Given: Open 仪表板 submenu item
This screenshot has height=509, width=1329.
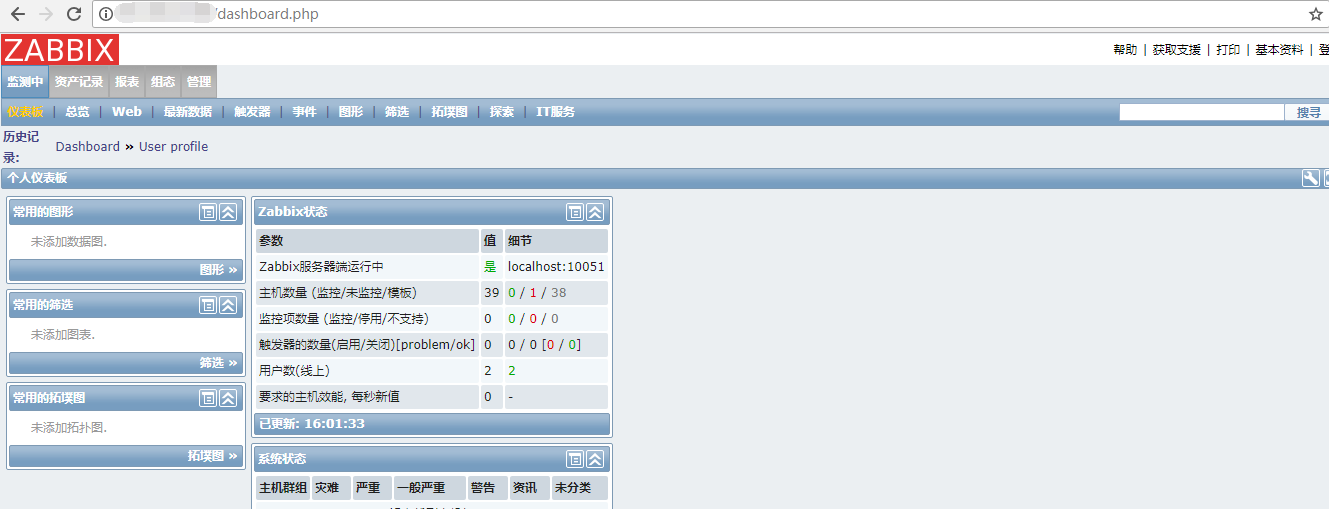Looking at the screenshot, I should (25, 112).
